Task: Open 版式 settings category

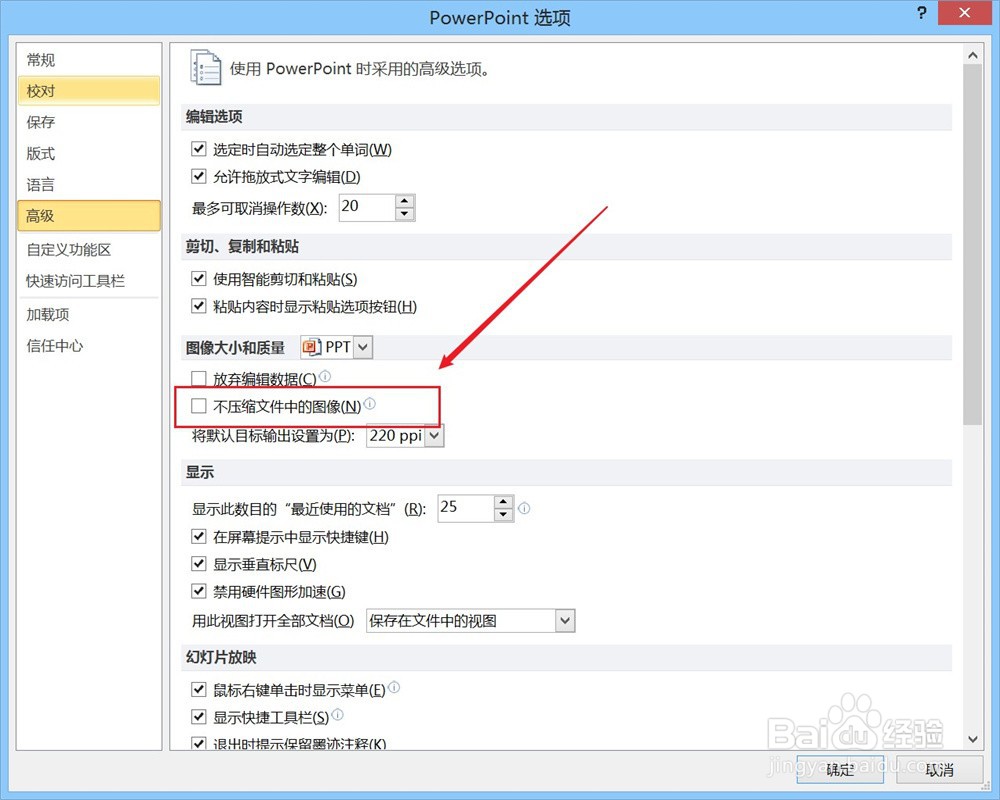Action: [x=89, y=153]
